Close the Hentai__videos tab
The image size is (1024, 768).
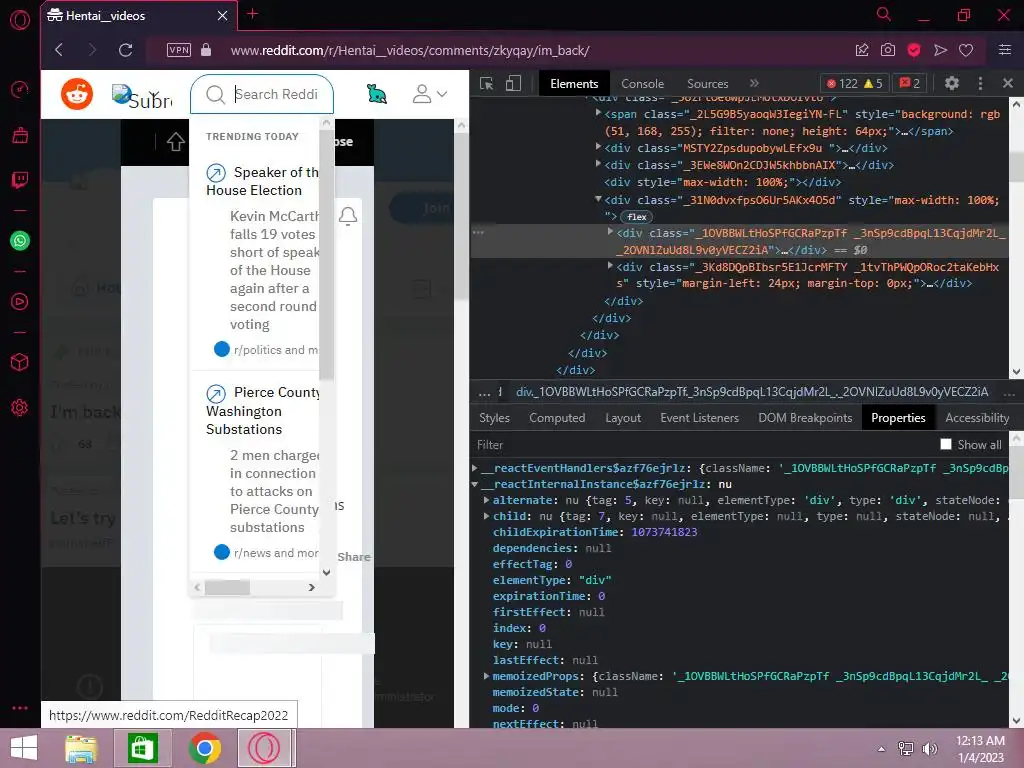(x=222, y=15)
